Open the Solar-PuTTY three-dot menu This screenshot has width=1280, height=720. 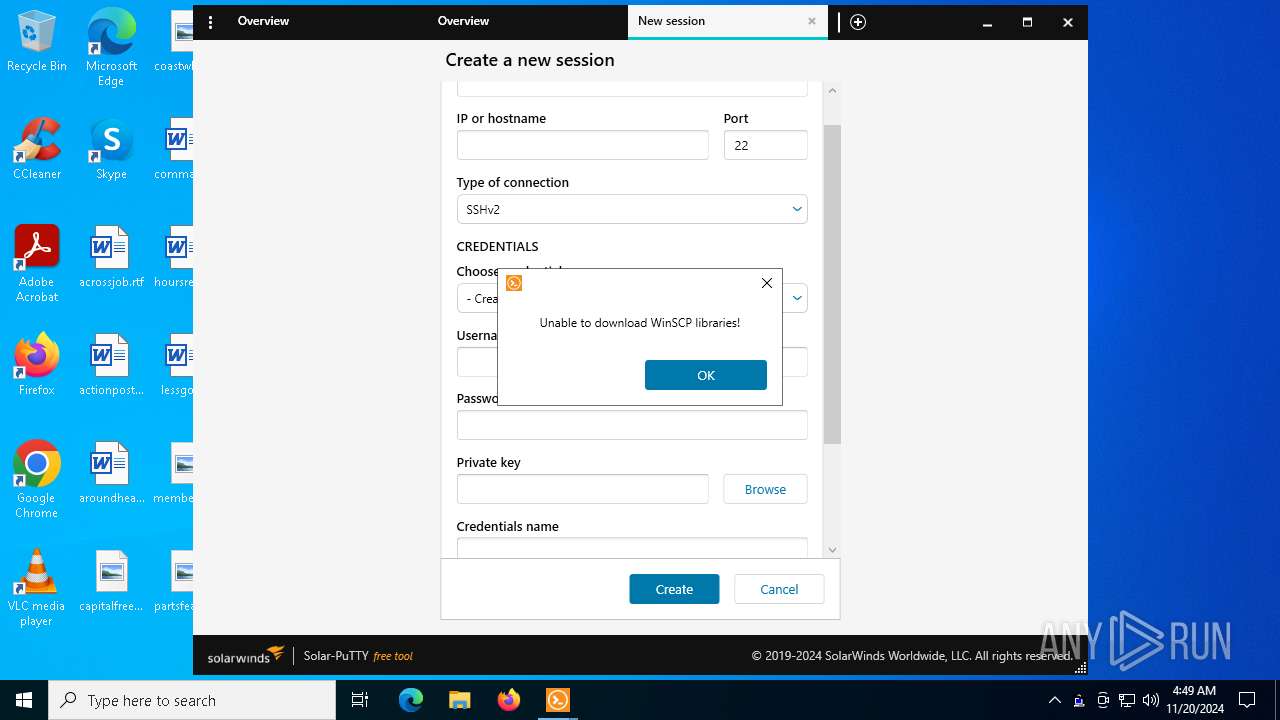(x=210, y=22)
